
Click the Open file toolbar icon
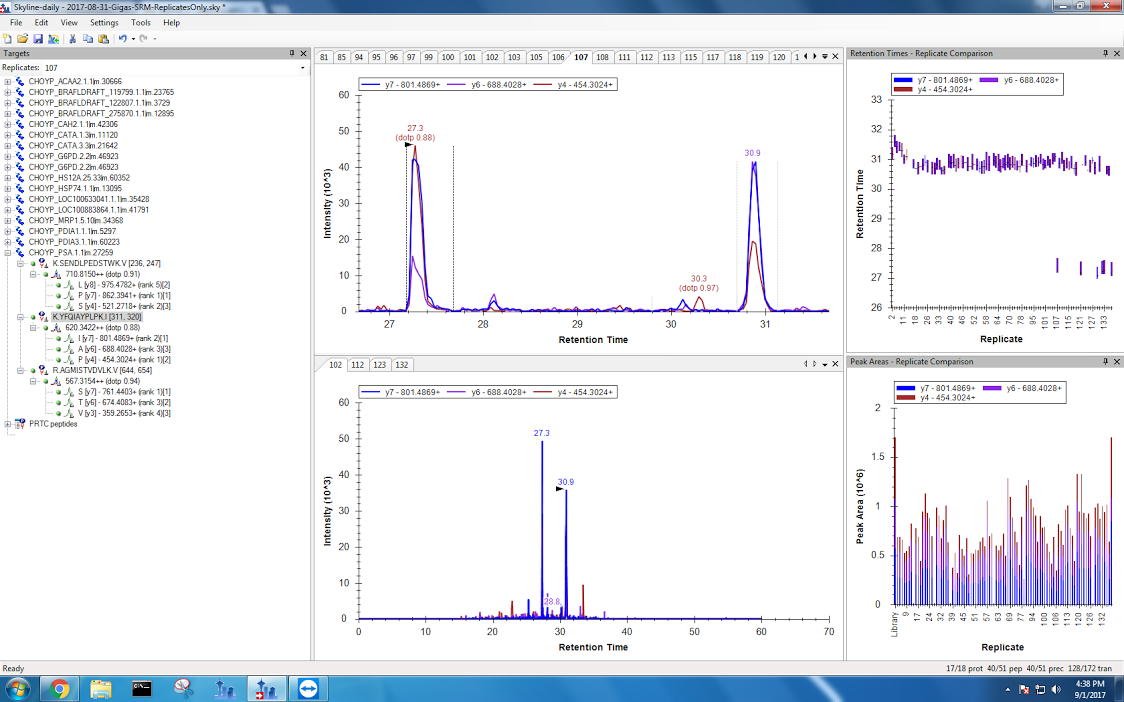pos(22,38)
